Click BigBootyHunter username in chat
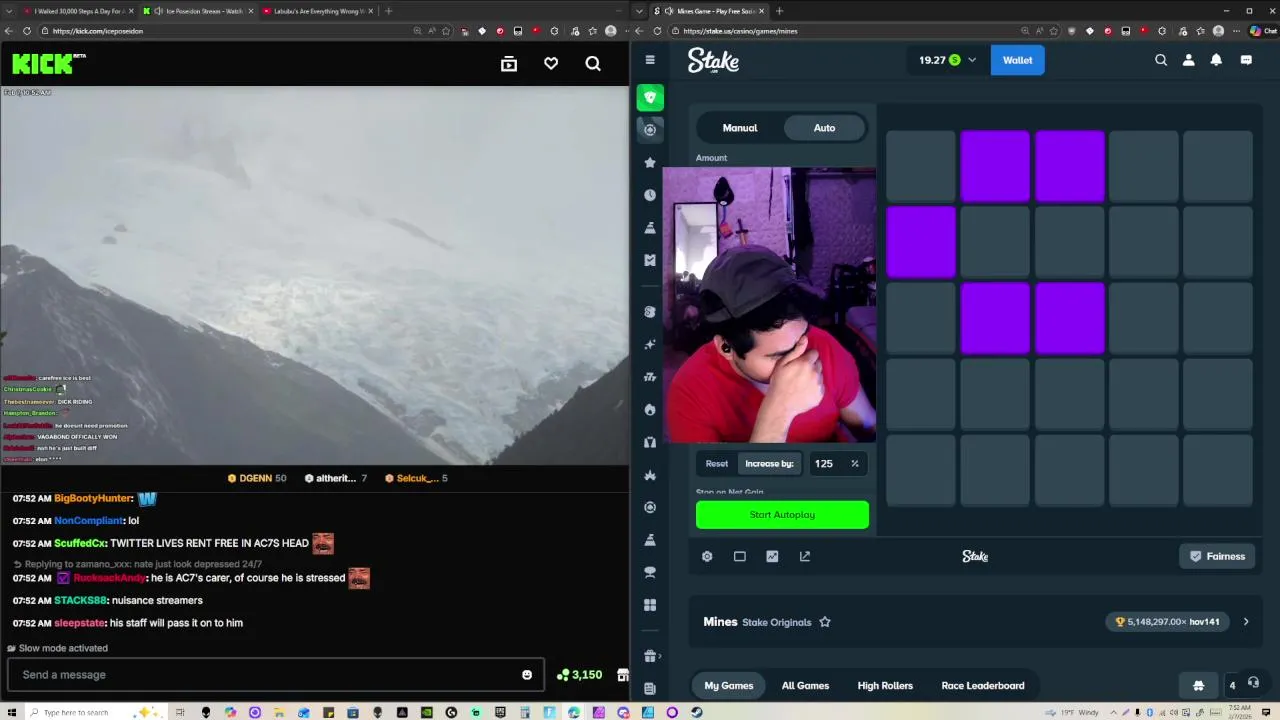The width and height of the screenshot is (1280, 720). (x=93, y=498)
